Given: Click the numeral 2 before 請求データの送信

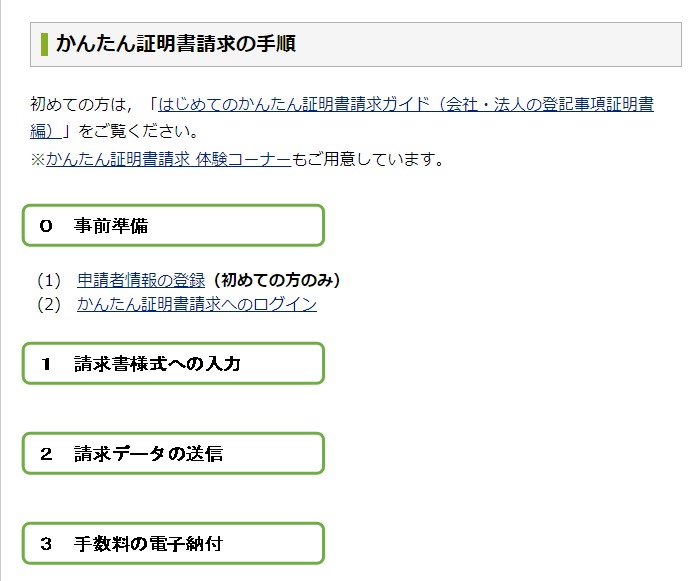Looking at the screenshot, I should (x=46, y=454).
